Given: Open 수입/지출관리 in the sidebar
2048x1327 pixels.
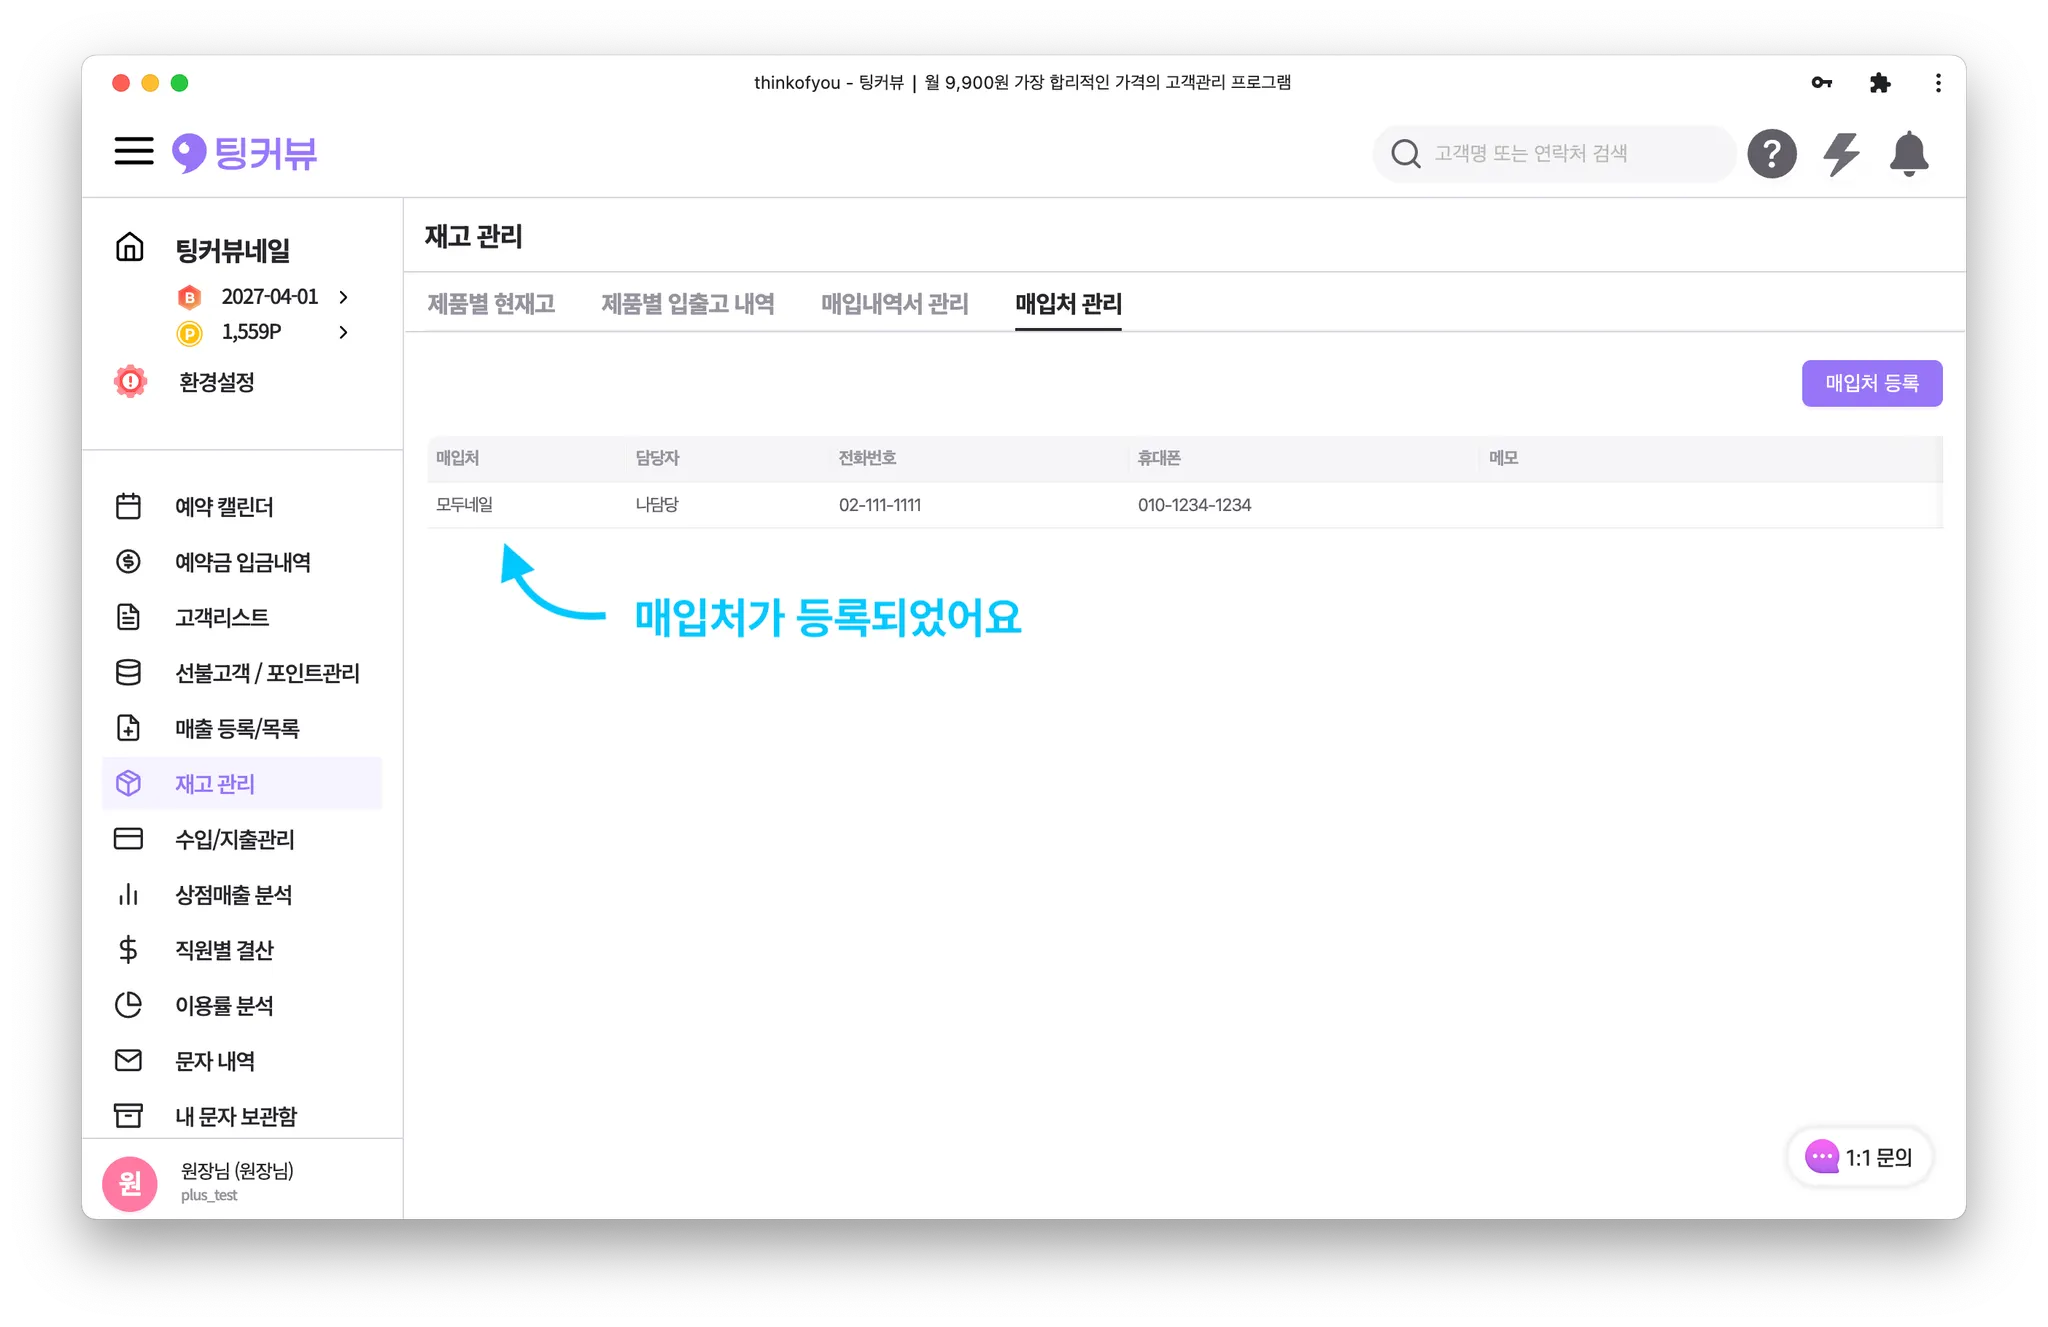Looking at the screenshot, I should (234, 839).
